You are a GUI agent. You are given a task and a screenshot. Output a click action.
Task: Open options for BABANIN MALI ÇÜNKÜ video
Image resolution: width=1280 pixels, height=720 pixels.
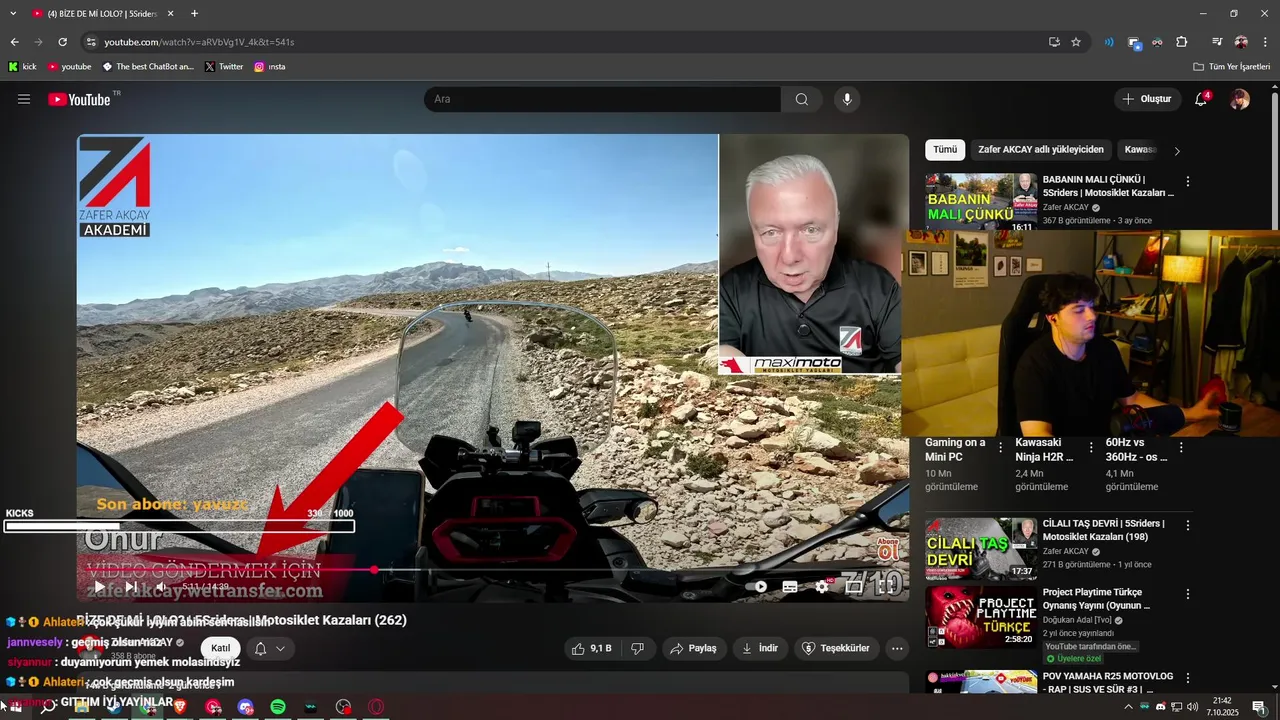click(x=1188, y=182)
